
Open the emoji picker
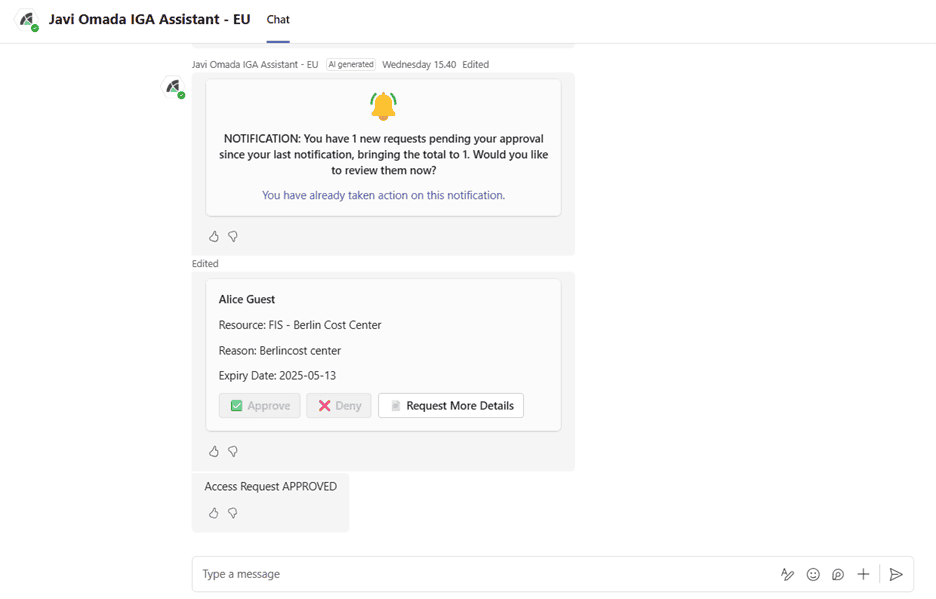(813, 575)
